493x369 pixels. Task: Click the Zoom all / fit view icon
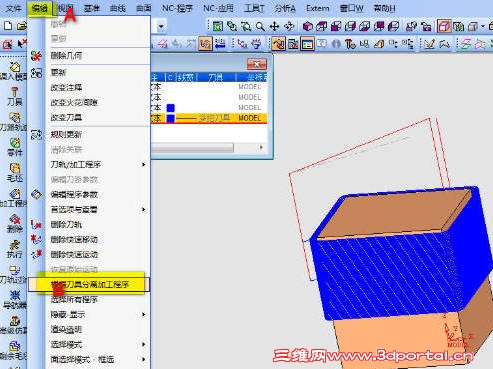tap(217, 26)
